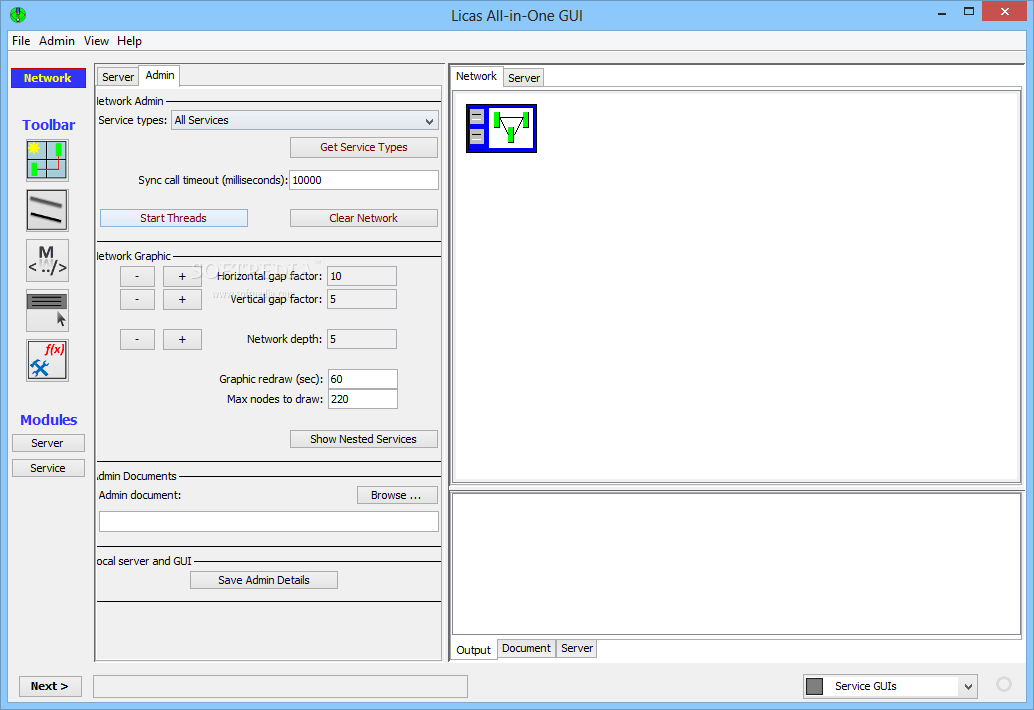The width and height of the screenshot is (1034, 710).
Task: Increase horizontal gap factor with plus
Action: (183, 276)
